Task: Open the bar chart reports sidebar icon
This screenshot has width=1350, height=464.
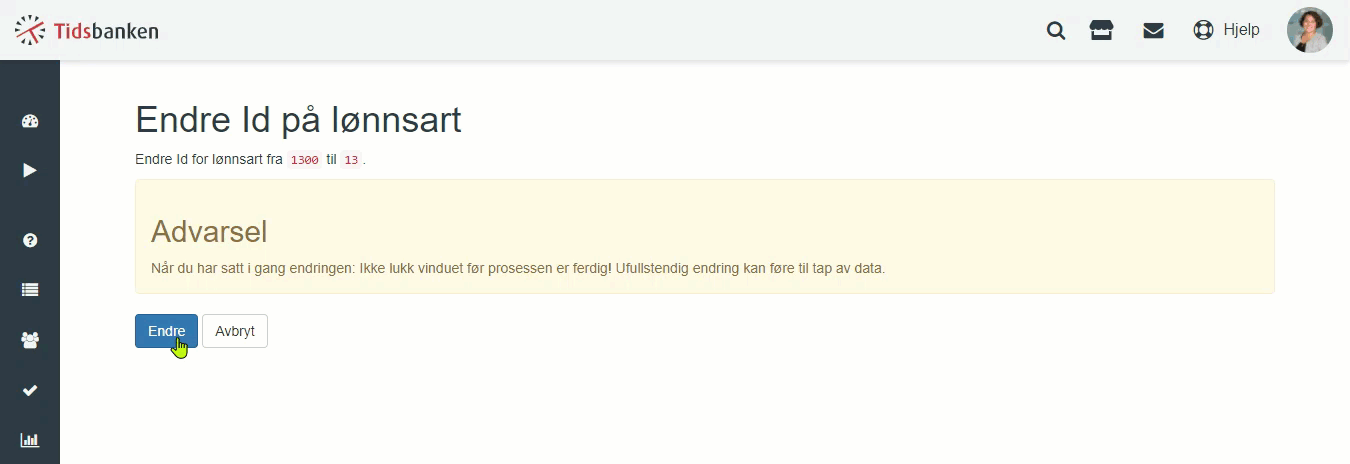Action: [30, 440]
